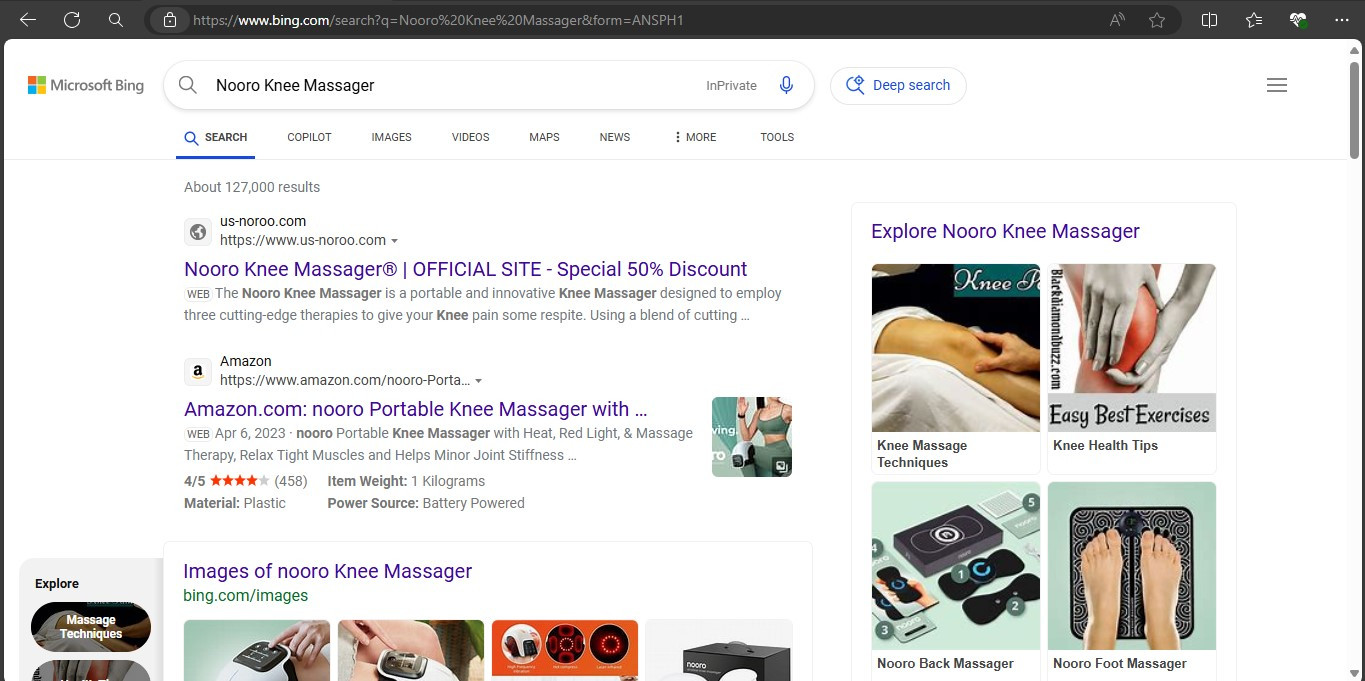Select Massage Techniques explore chip

91,627
